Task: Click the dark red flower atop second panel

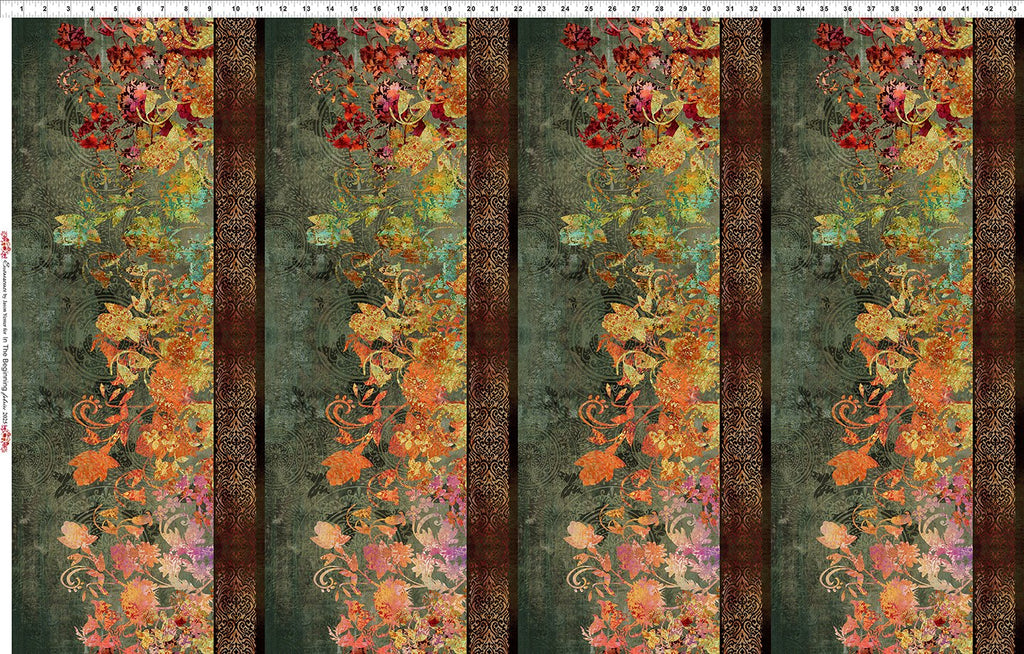Action: 326,38
